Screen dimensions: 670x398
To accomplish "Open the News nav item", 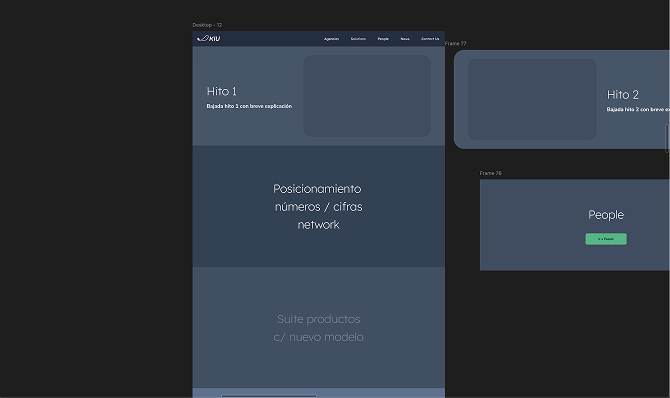I will click(405, 39).
